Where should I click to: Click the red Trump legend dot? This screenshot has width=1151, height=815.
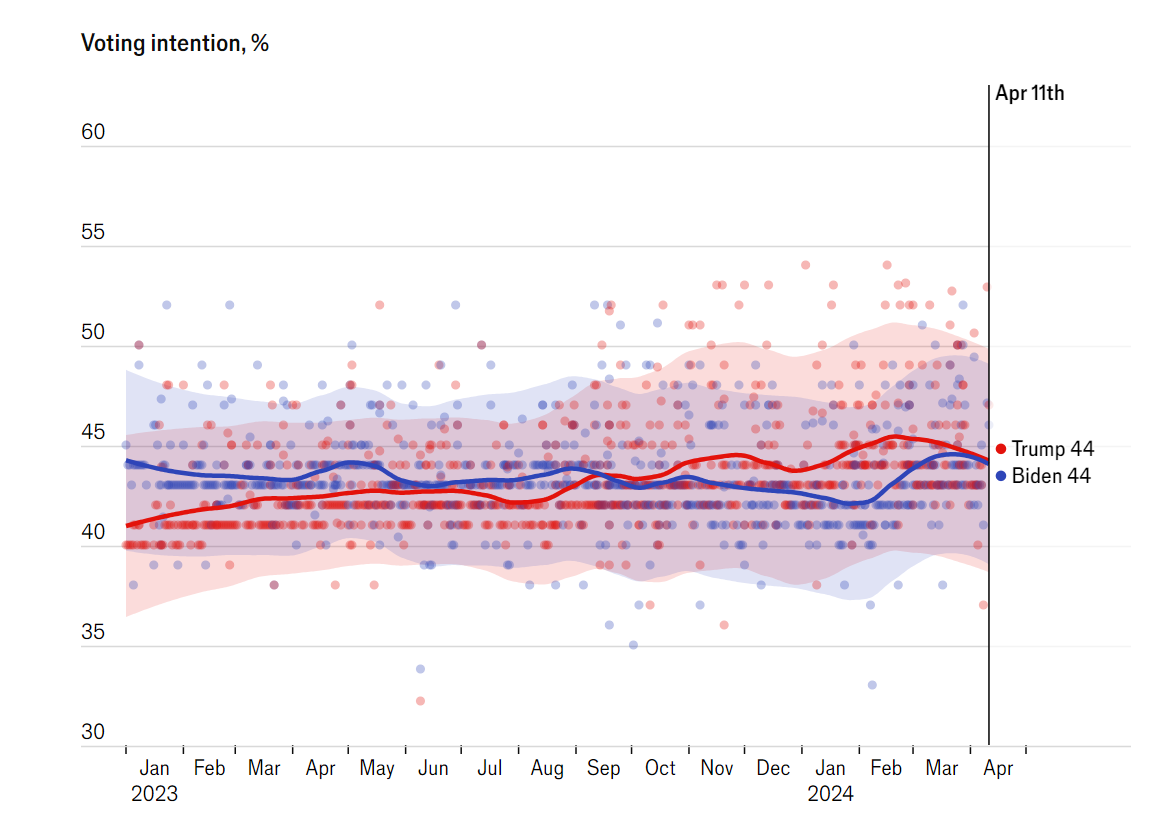1001,449
